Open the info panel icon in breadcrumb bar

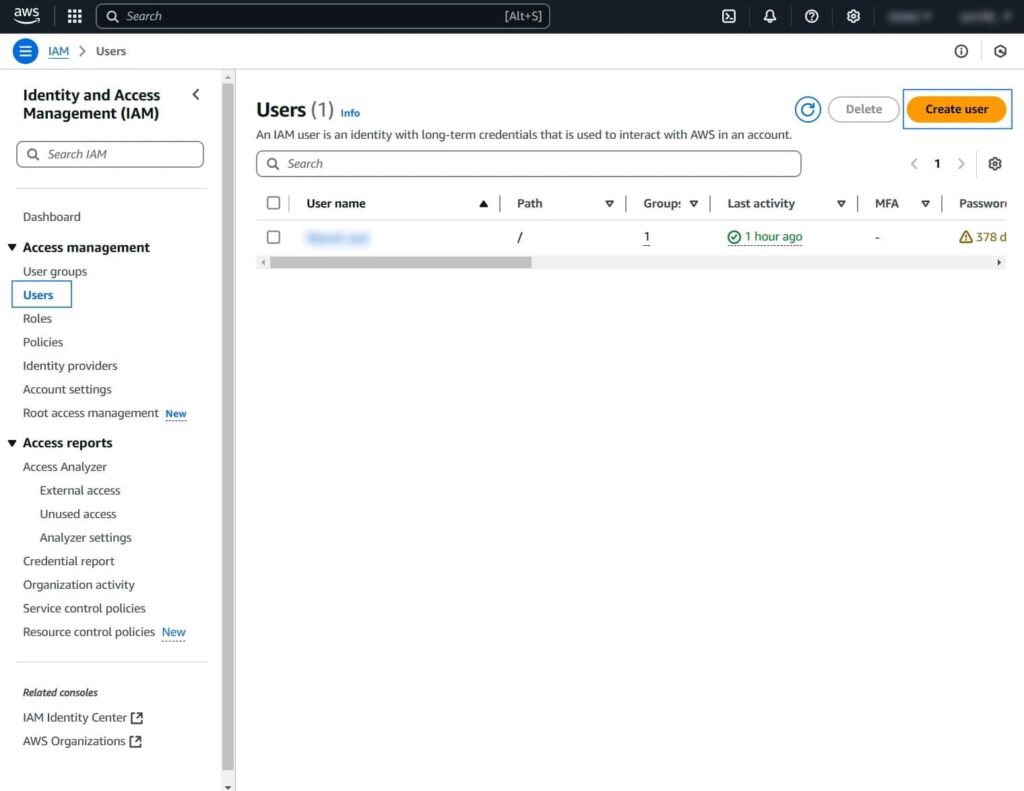pos(961,51)
